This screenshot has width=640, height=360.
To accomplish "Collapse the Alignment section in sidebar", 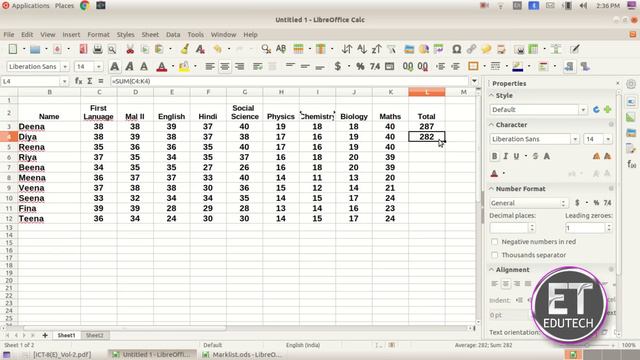I will tap(491, 270).
